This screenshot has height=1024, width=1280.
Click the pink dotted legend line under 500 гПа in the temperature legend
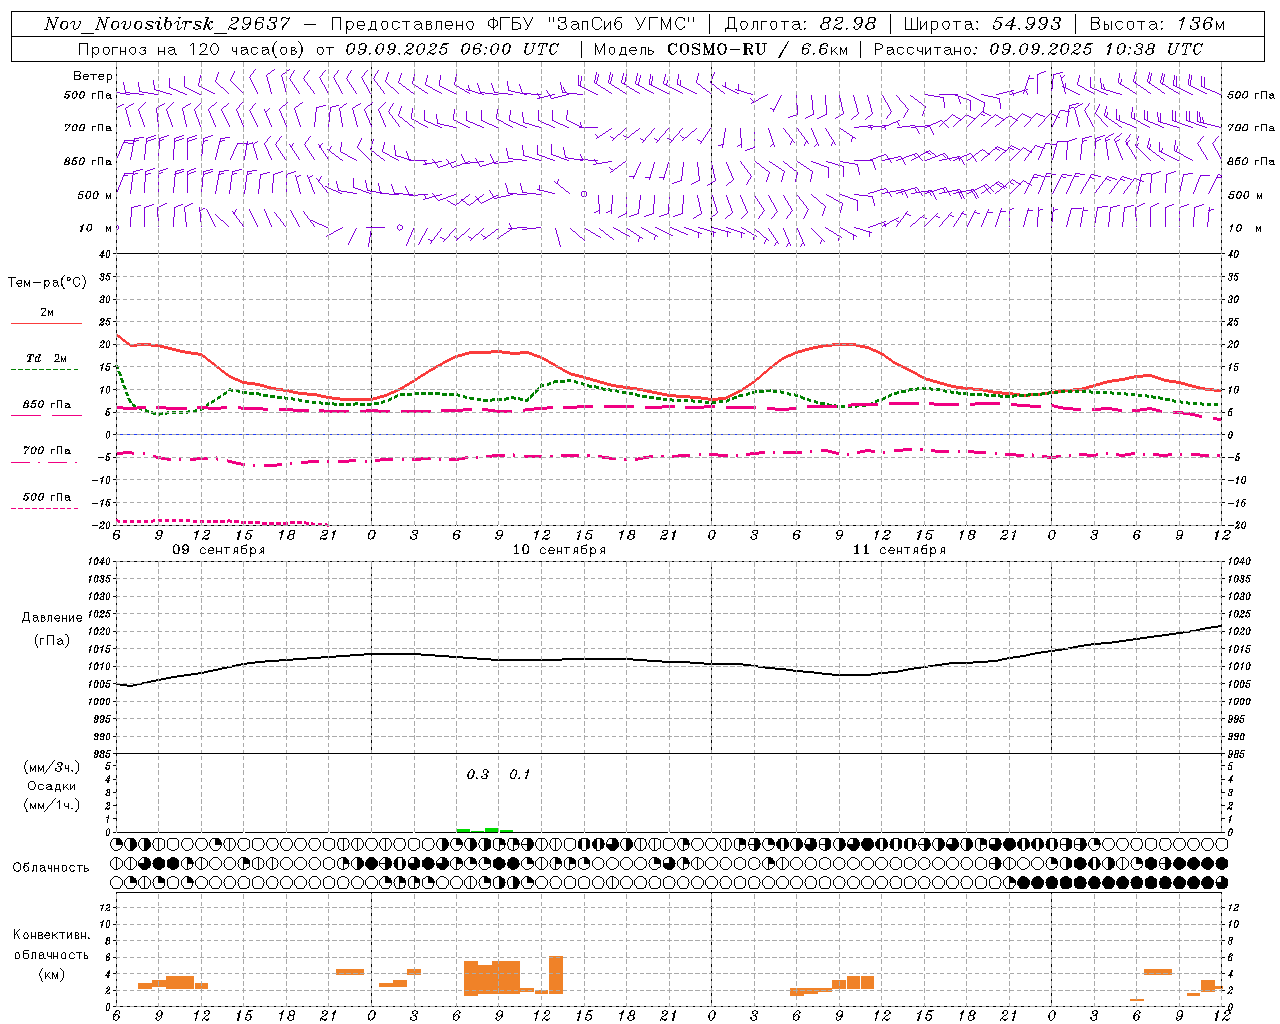tap(44, 508)
